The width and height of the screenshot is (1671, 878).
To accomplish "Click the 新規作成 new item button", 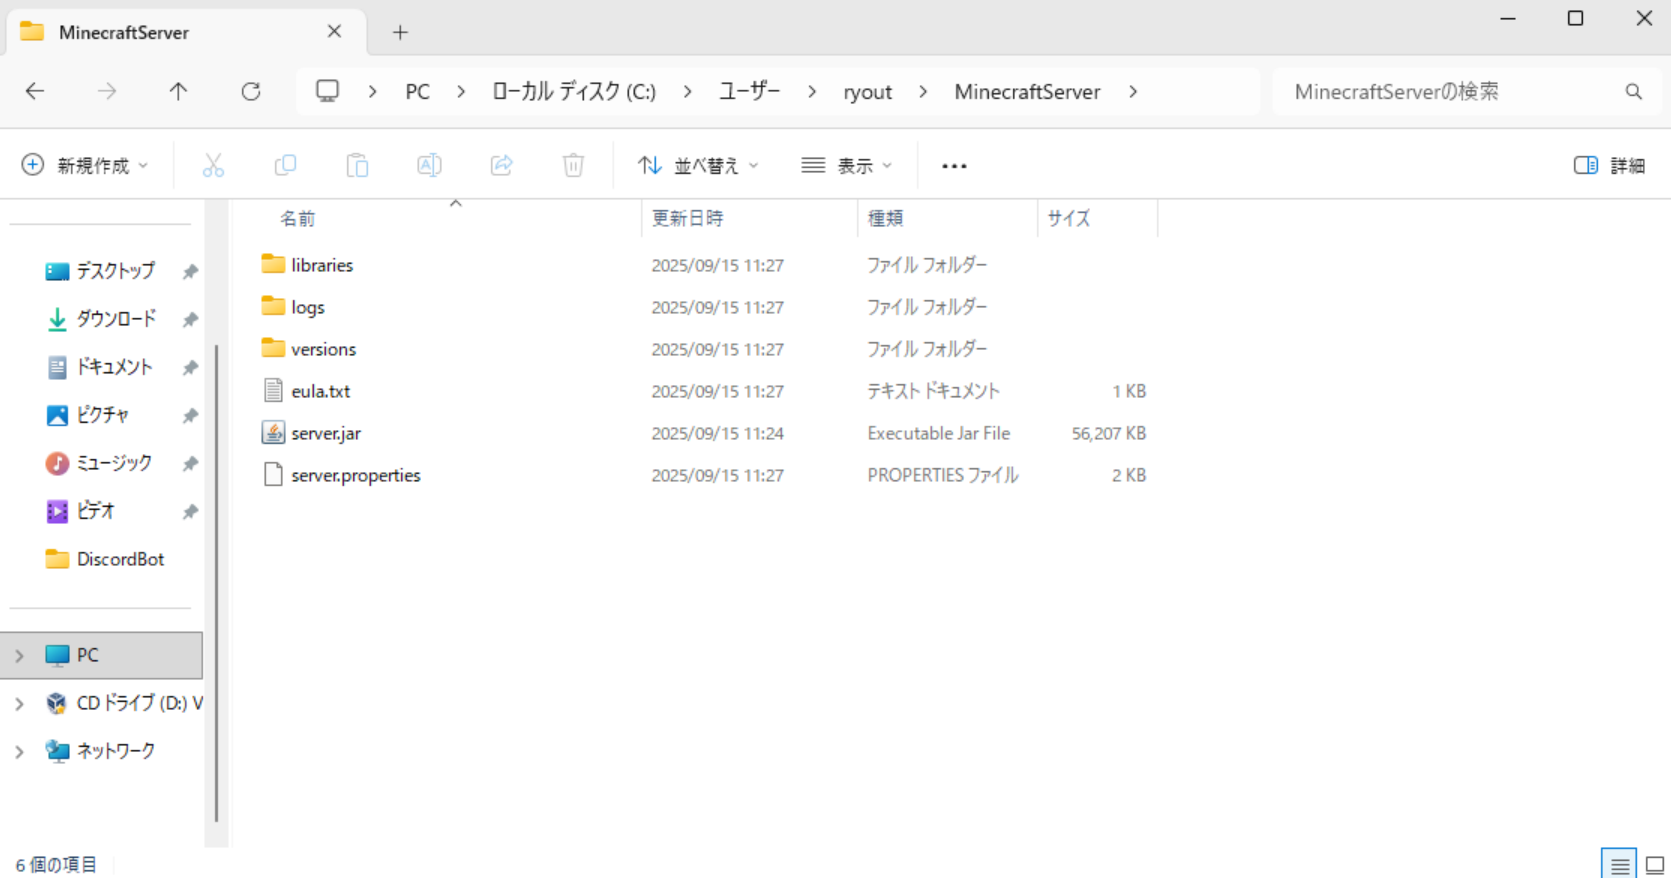I will pos(85,165).
